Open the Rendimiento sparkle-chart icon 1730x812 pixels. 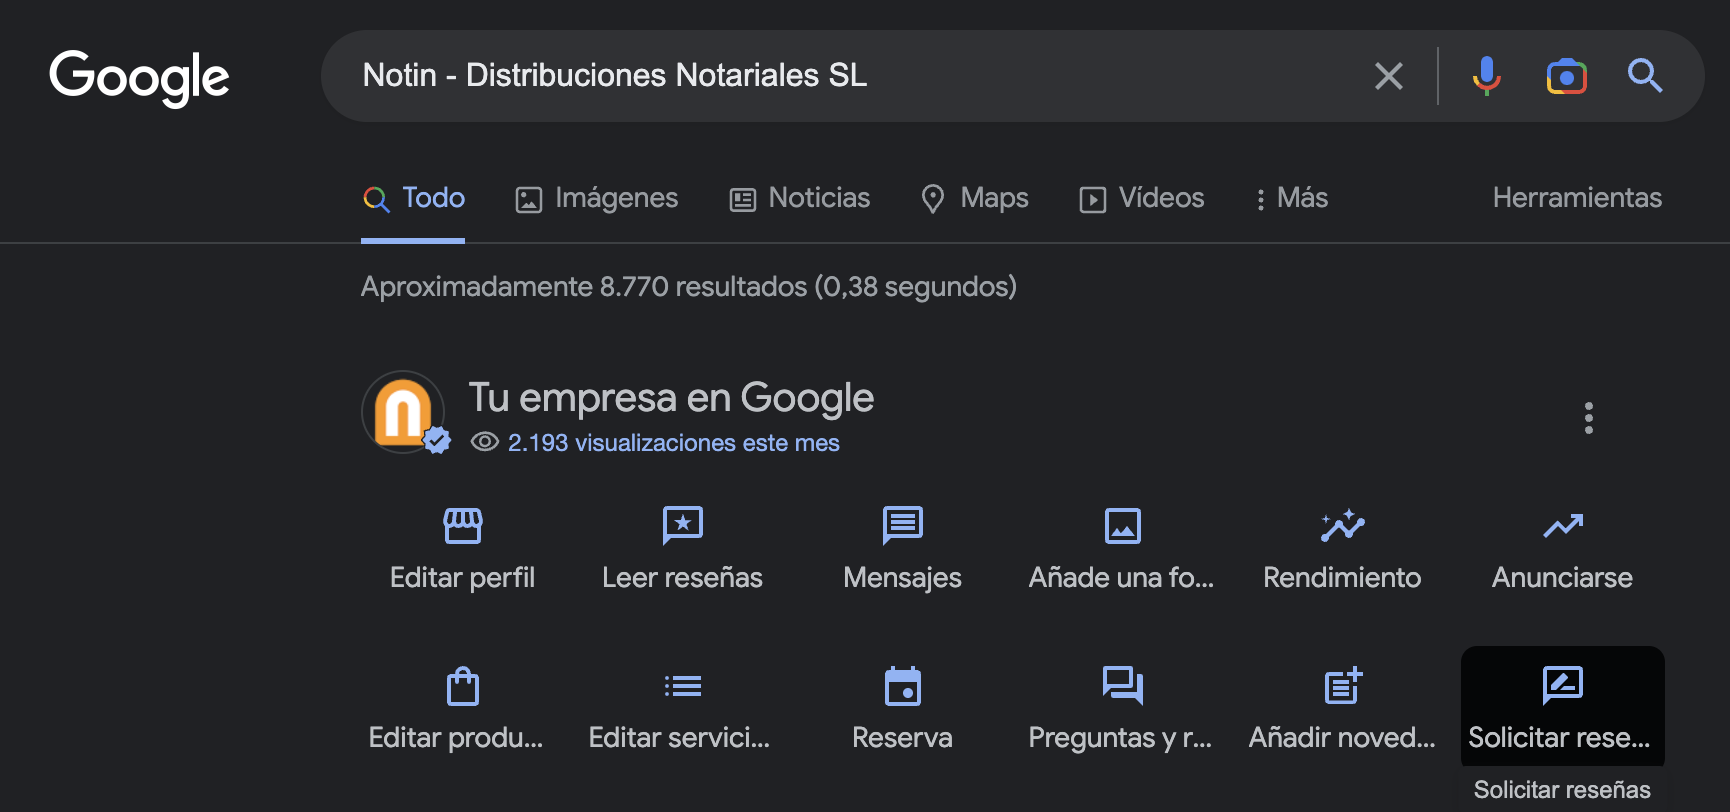[x=1342, y=525]
